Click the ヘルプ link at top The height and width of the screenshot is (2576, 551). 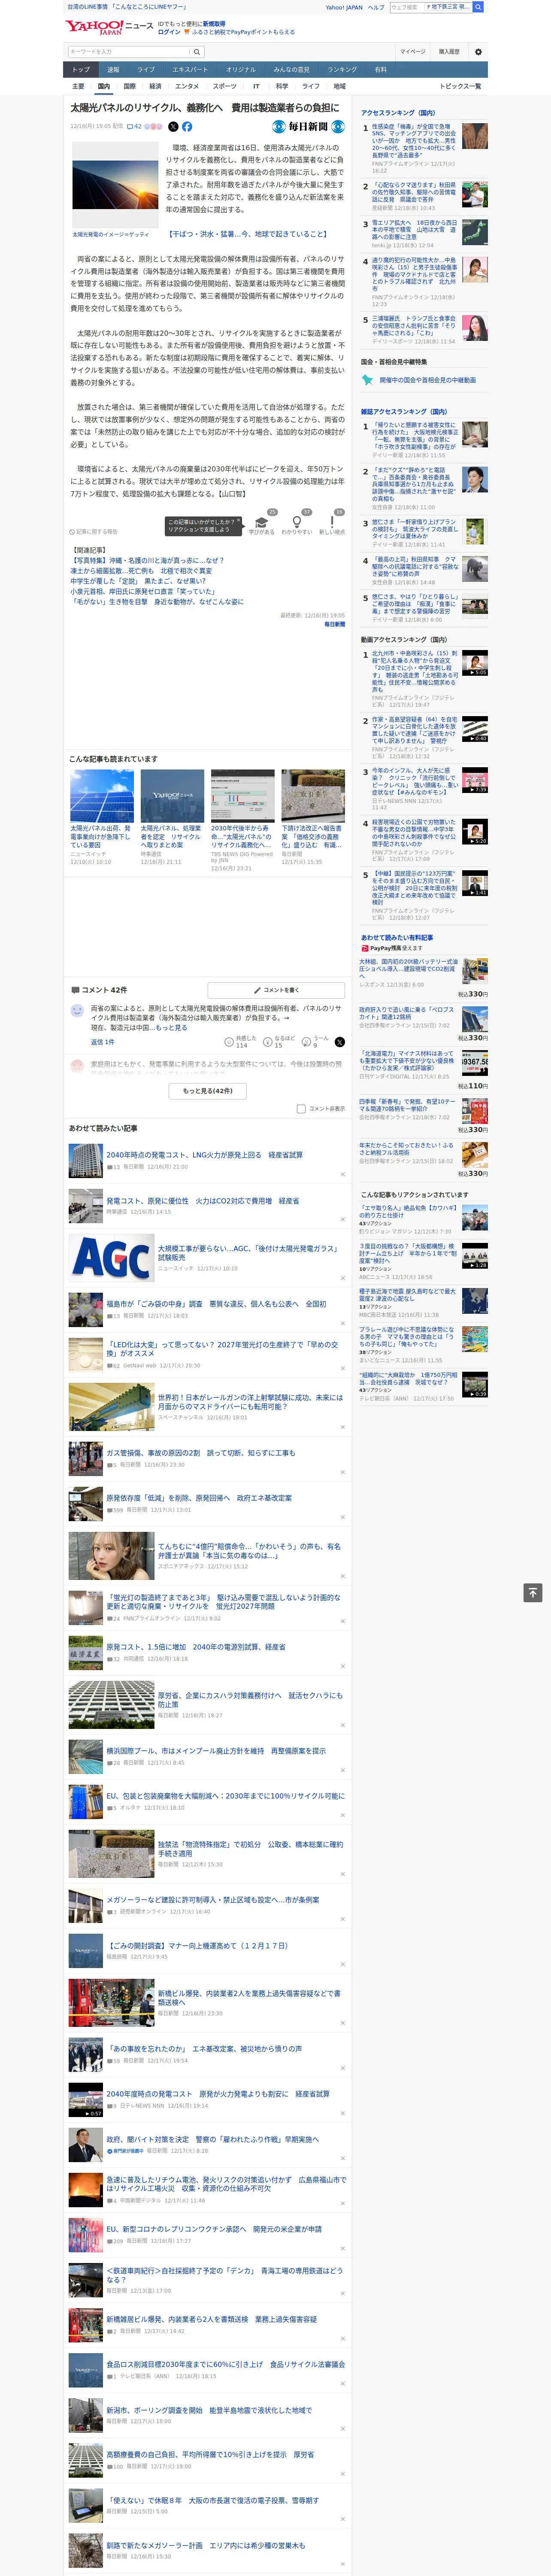pyautogui.click(x=376, y=7)
